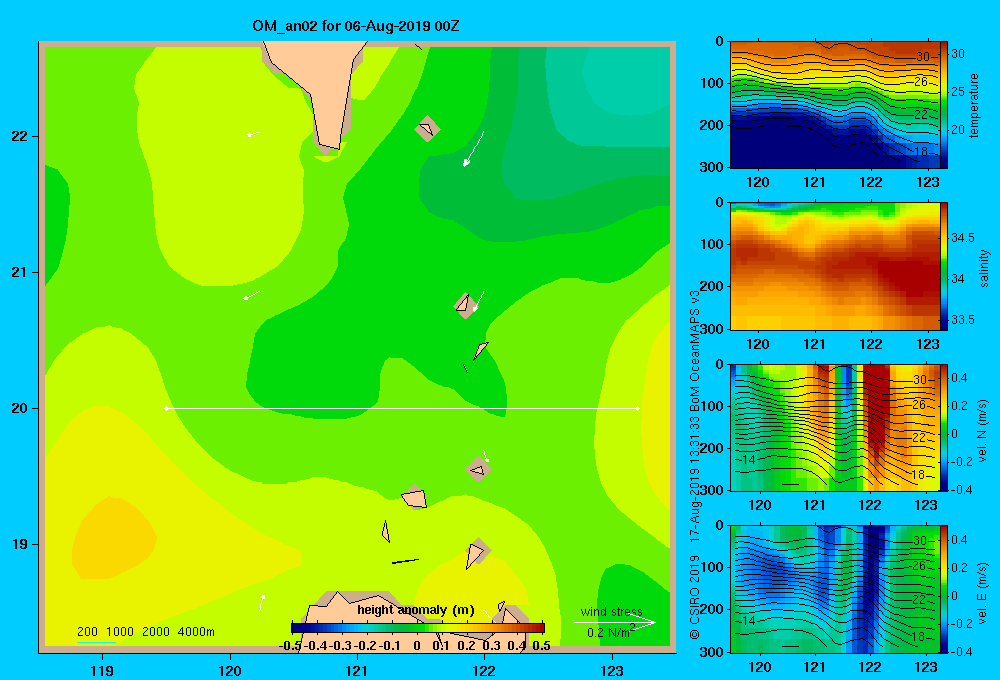The width and height of the screenshot is (1000, 680).
Task: Click the title OM_an02 for 06-Aug-2019 00Z
Action: (x=356, y=26)
